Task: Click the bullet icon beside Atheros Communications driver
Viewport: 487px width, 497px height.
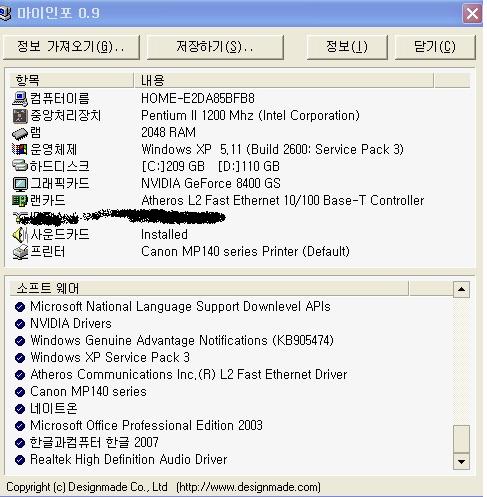Action: 20,375
